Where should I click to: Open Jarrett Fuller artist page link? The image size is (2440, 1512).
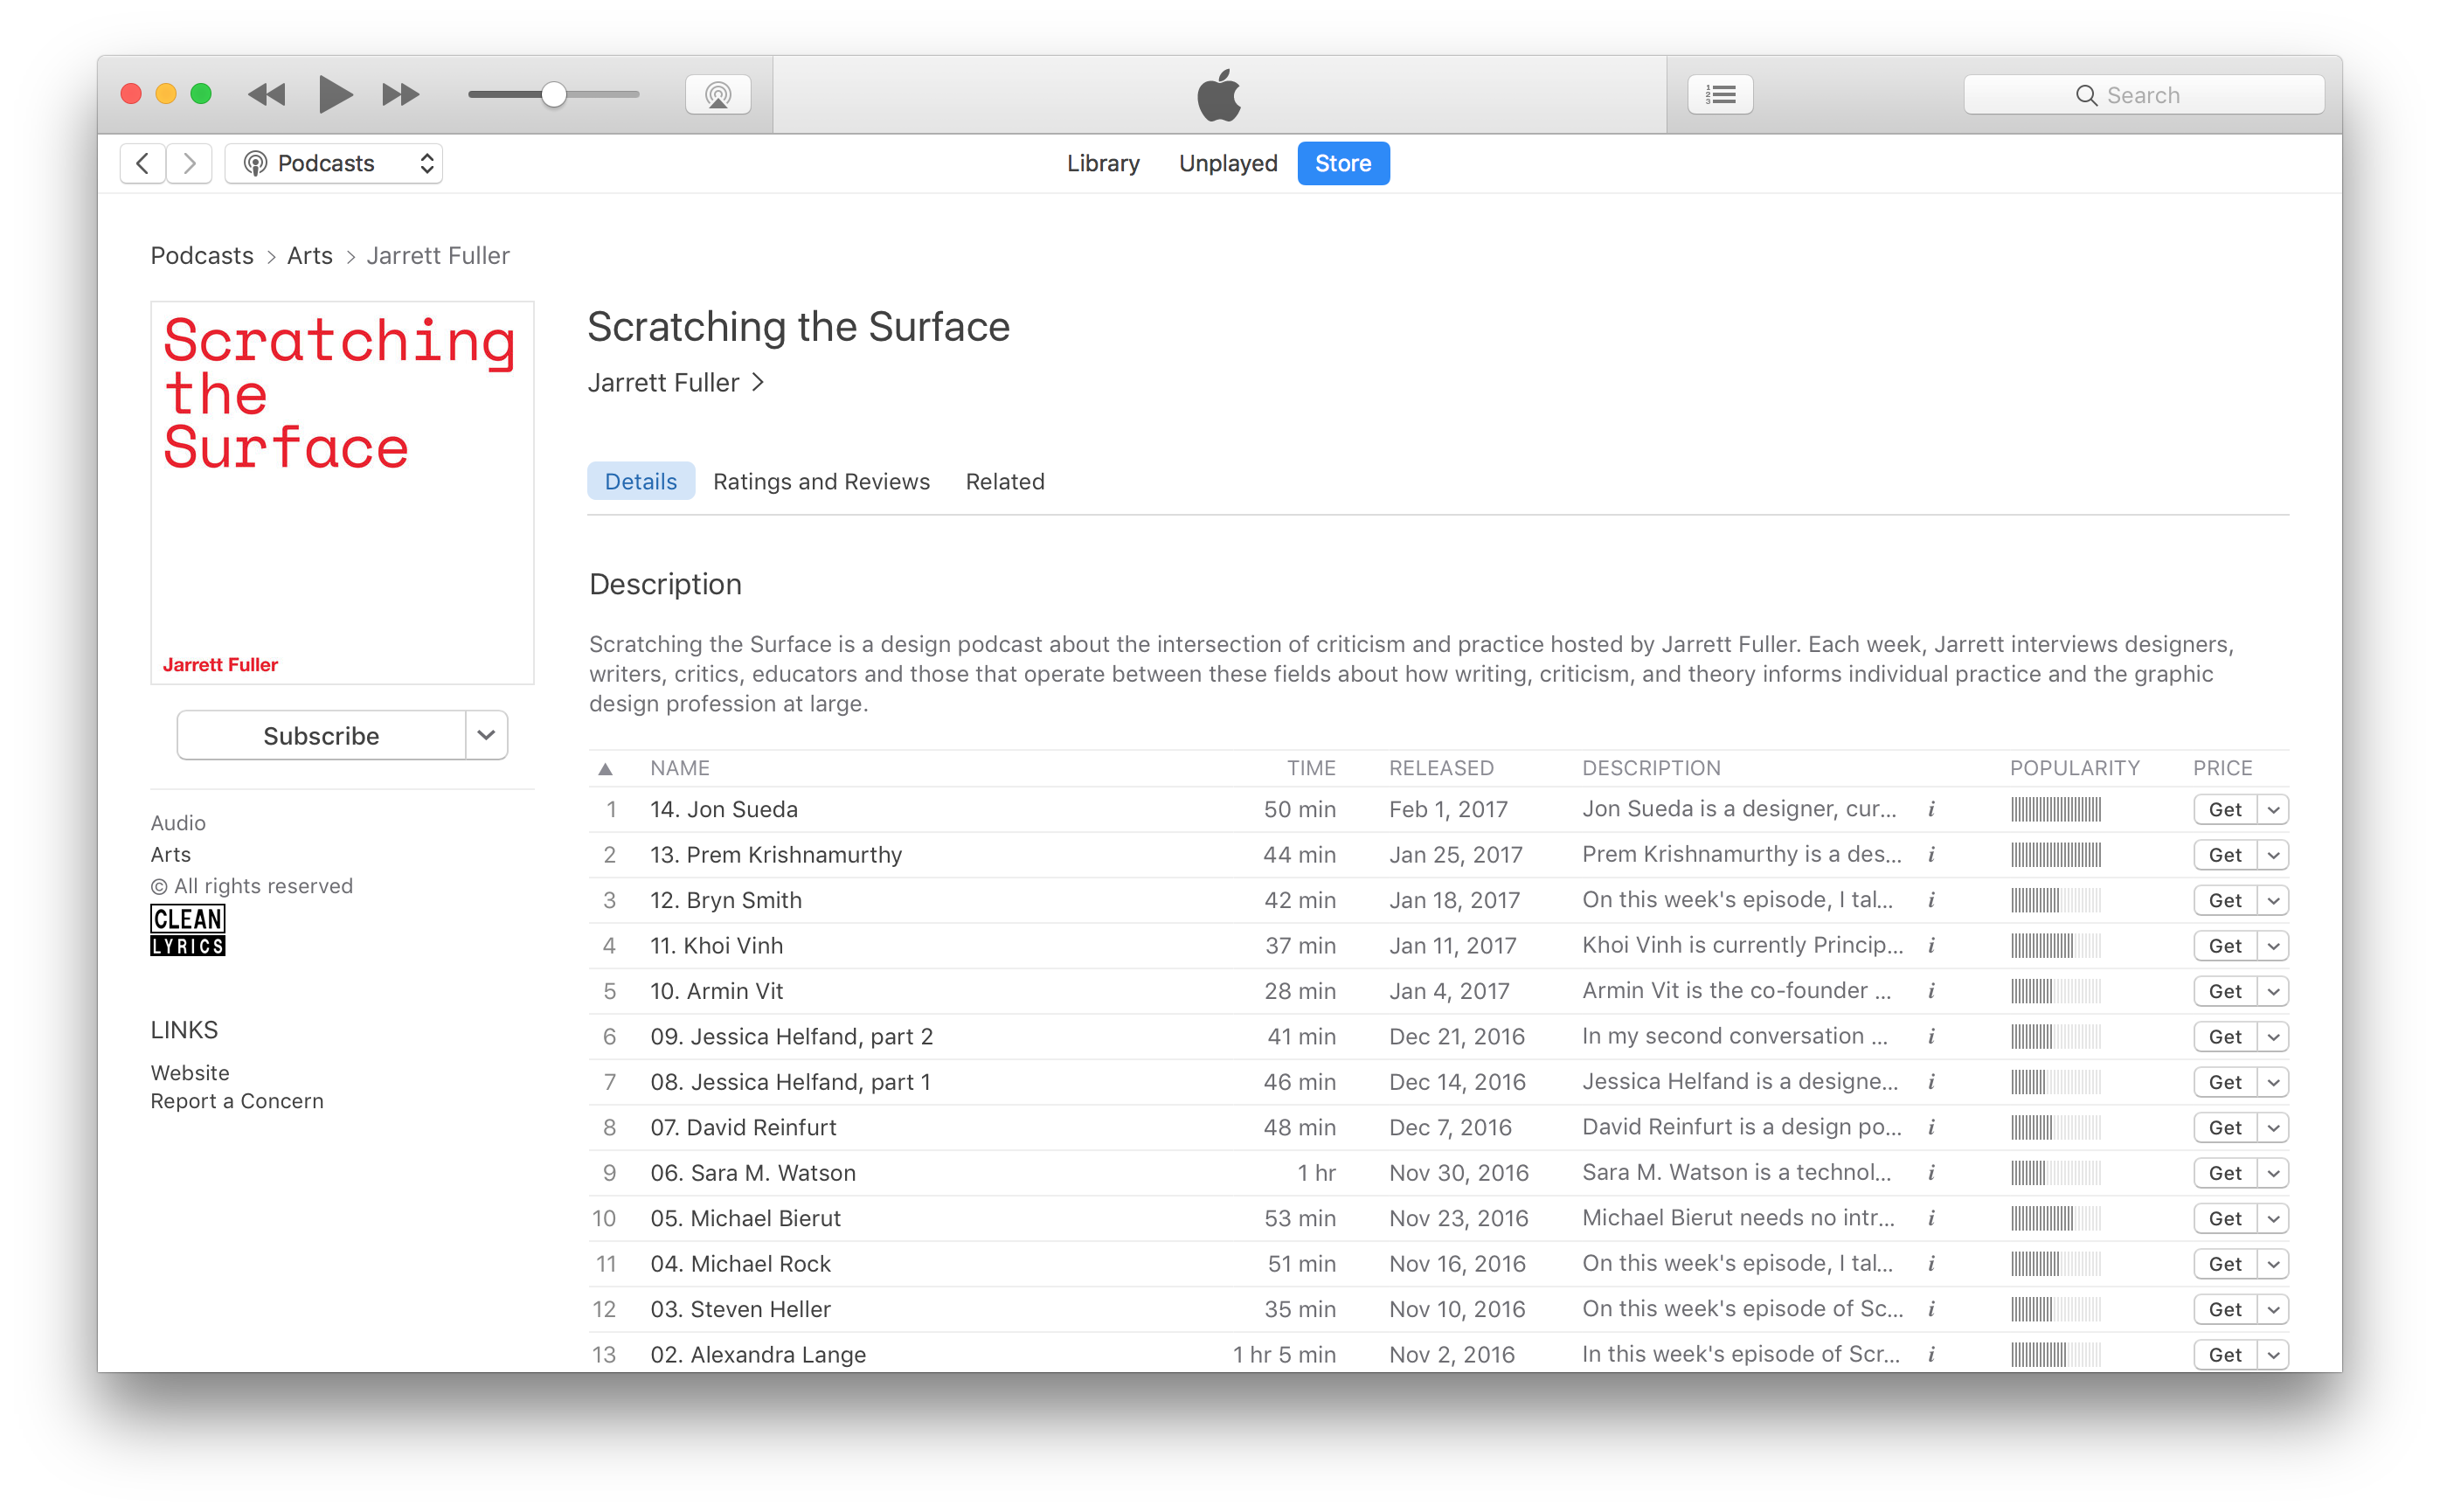pos(675,382)
